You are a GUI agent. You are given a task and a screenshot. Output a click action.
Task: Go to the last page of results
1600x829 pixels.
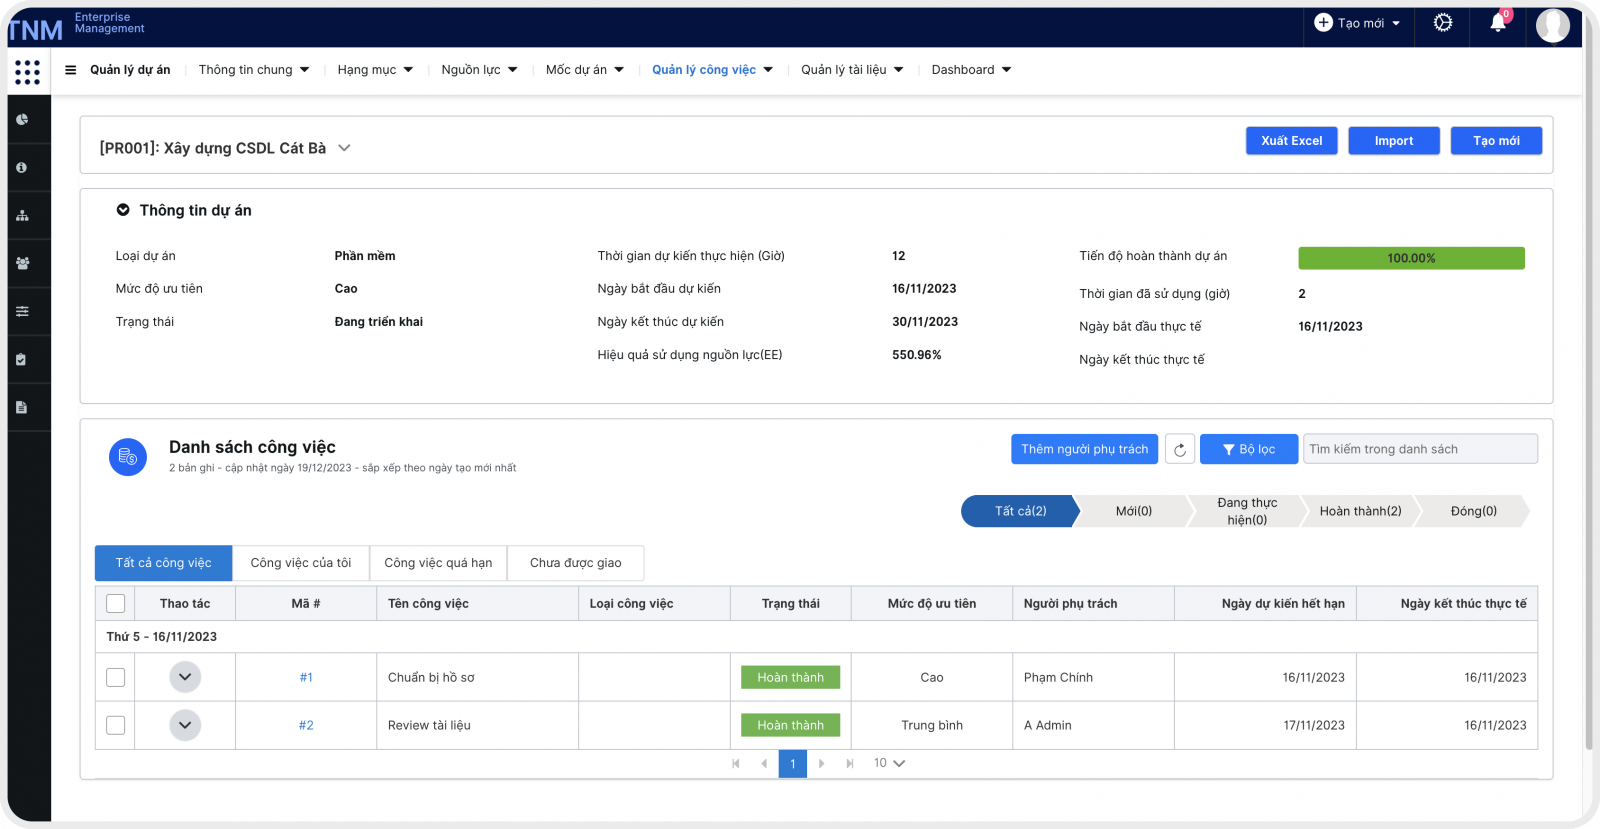point(850,764)
